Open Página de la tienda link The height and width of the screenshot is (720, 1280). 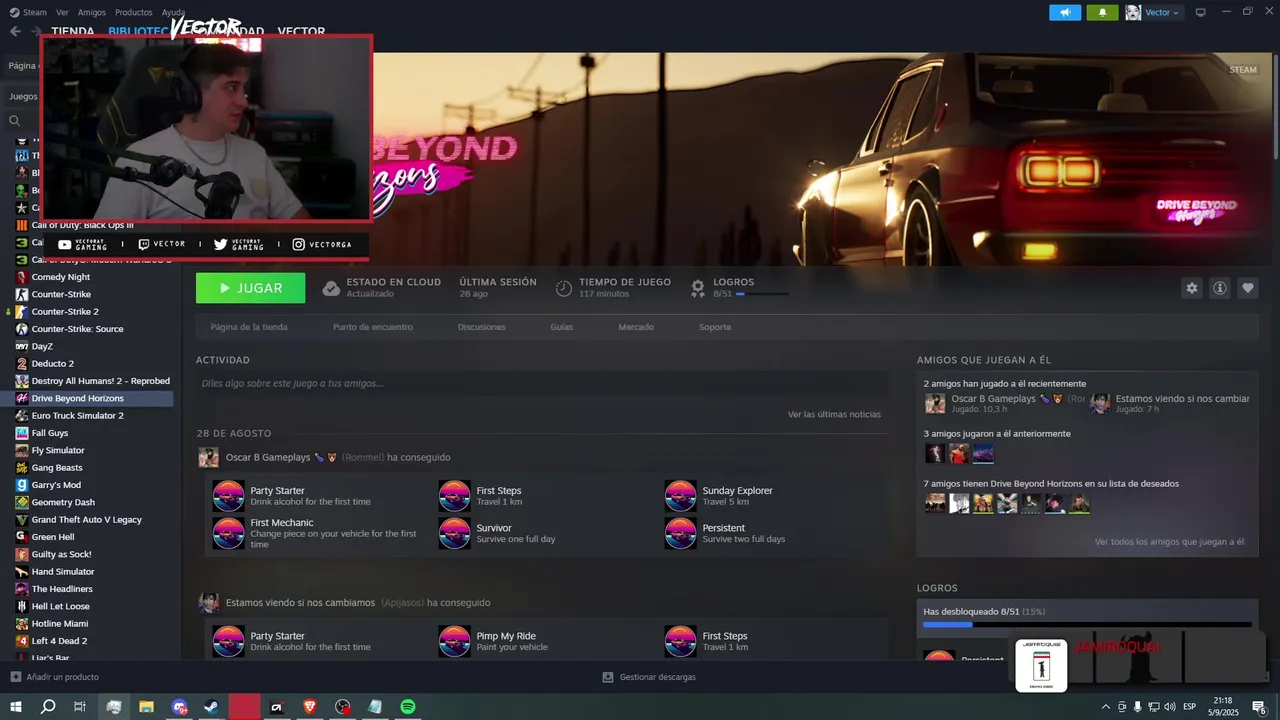[249, 327]
